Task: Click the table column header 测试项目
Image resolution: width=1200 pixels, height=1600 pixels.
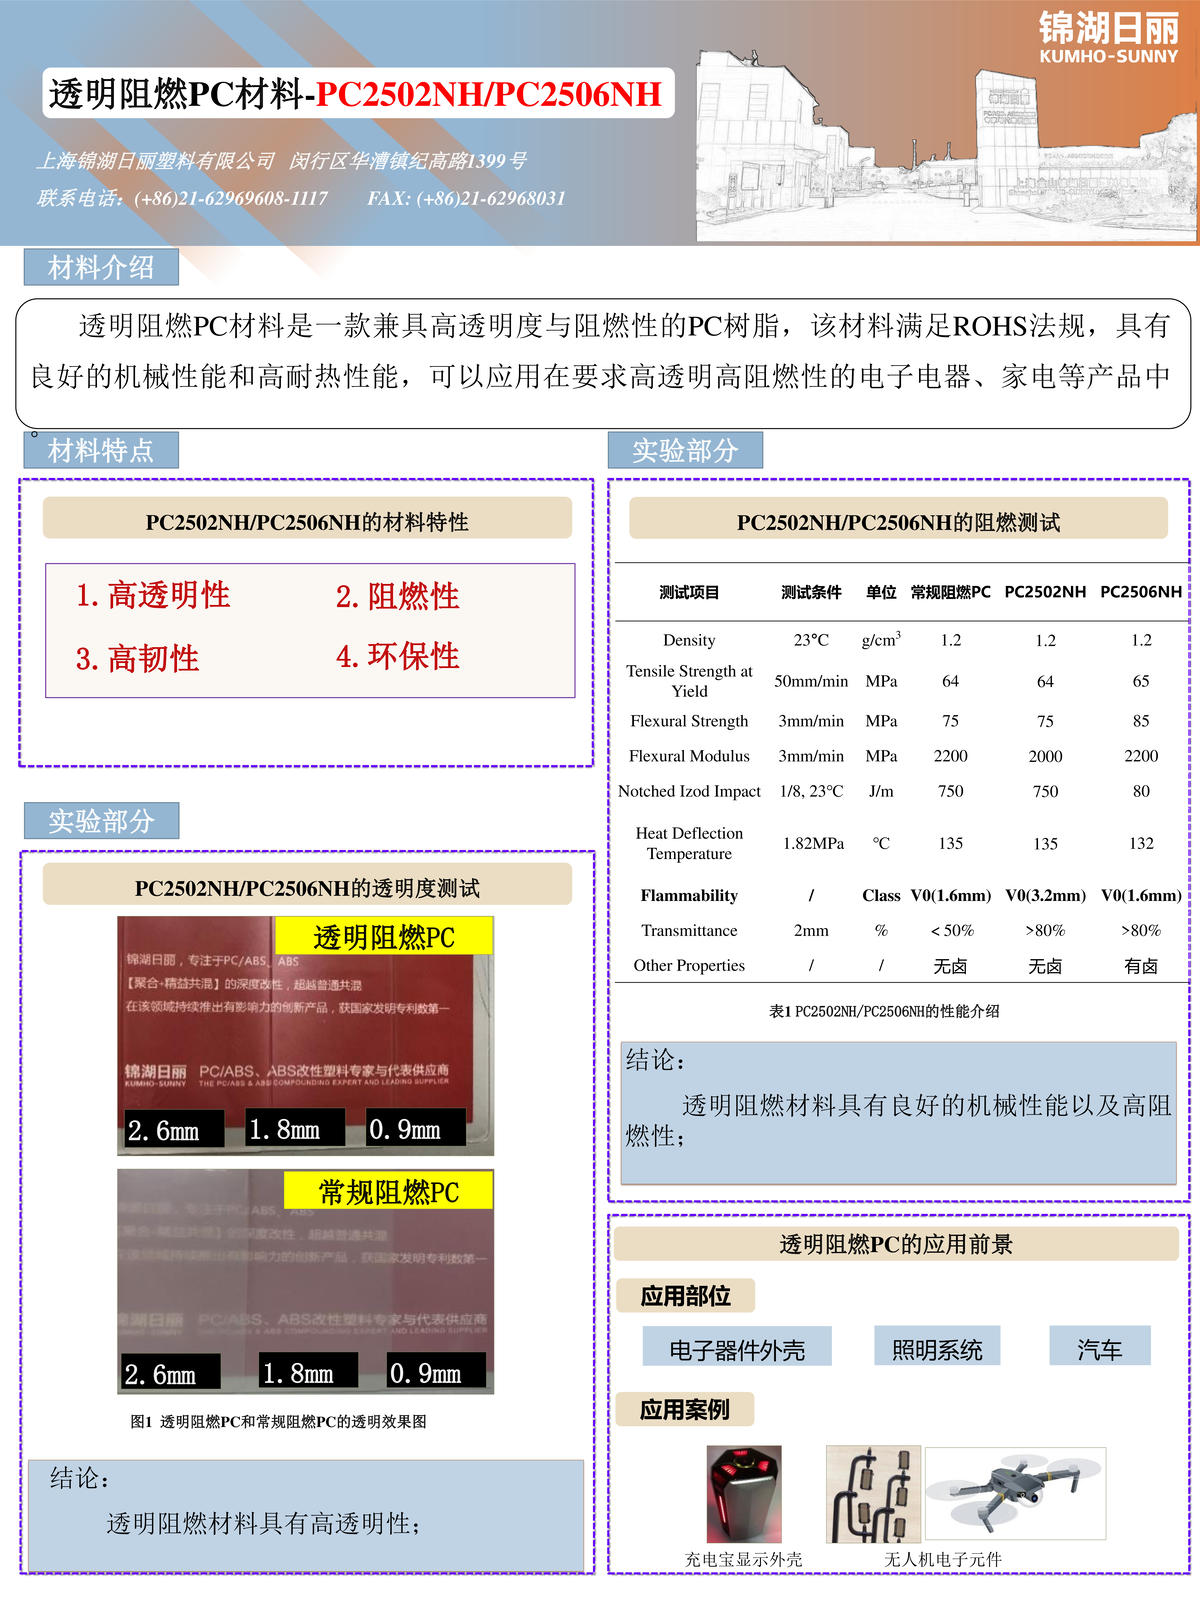Action: 689,592
